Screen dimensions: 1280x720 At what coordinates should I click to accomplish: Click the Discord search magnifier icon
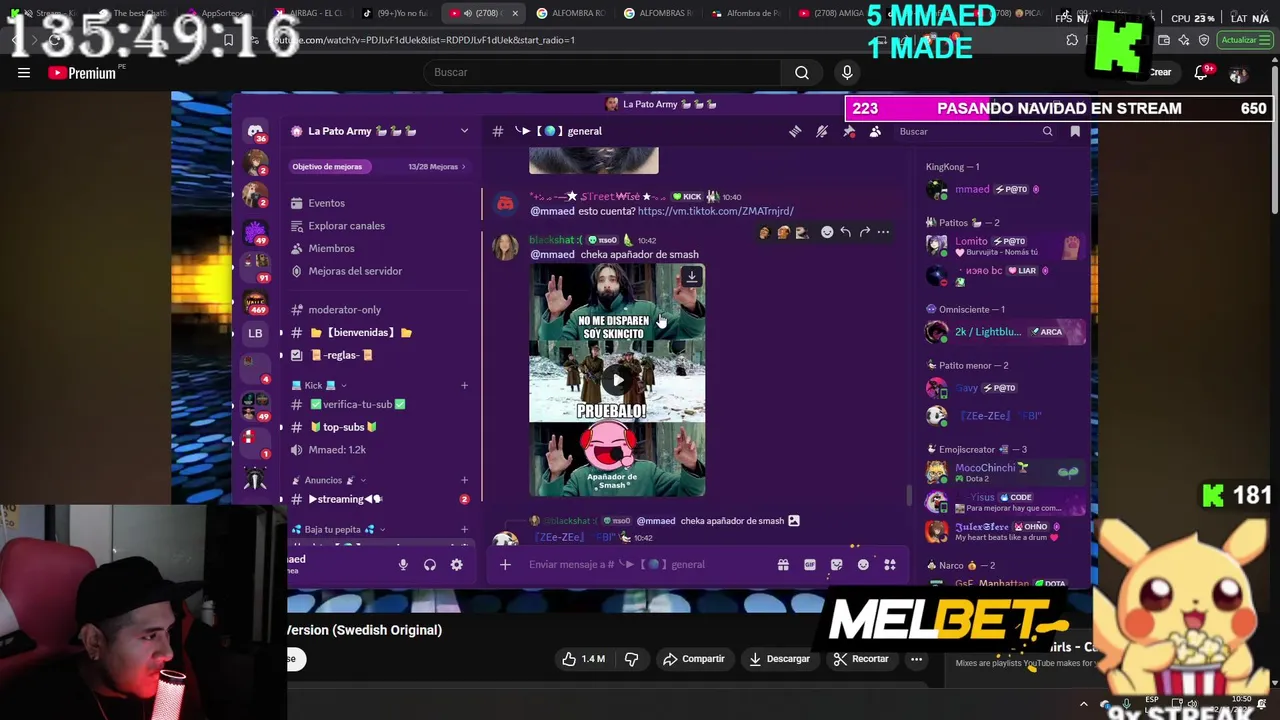point(1047,131)
